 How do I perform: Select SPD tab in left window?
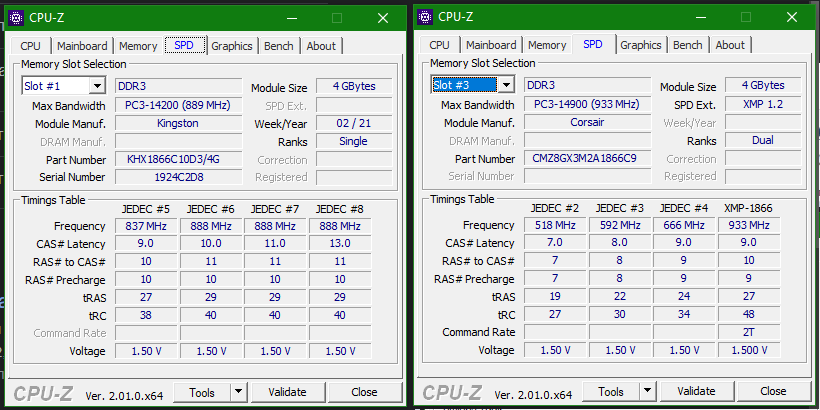(x=184, y=45)
